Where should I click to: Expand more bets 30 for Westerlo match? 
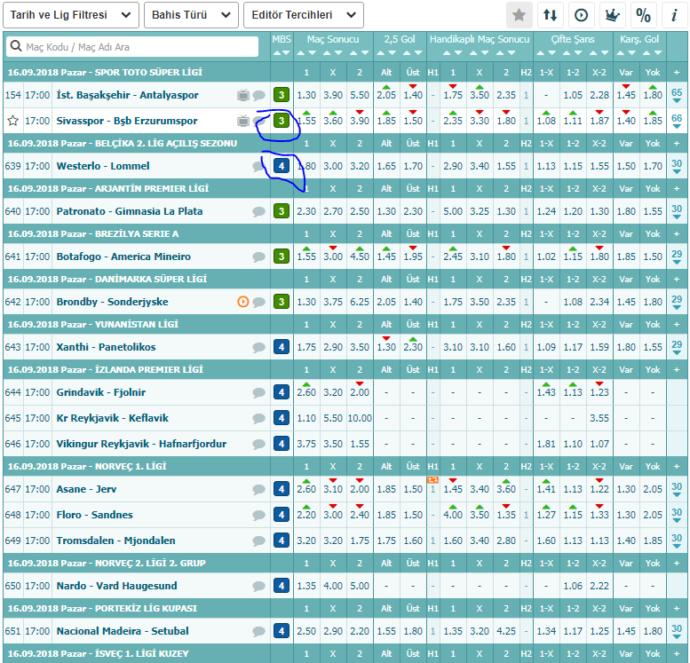point(676,166)
